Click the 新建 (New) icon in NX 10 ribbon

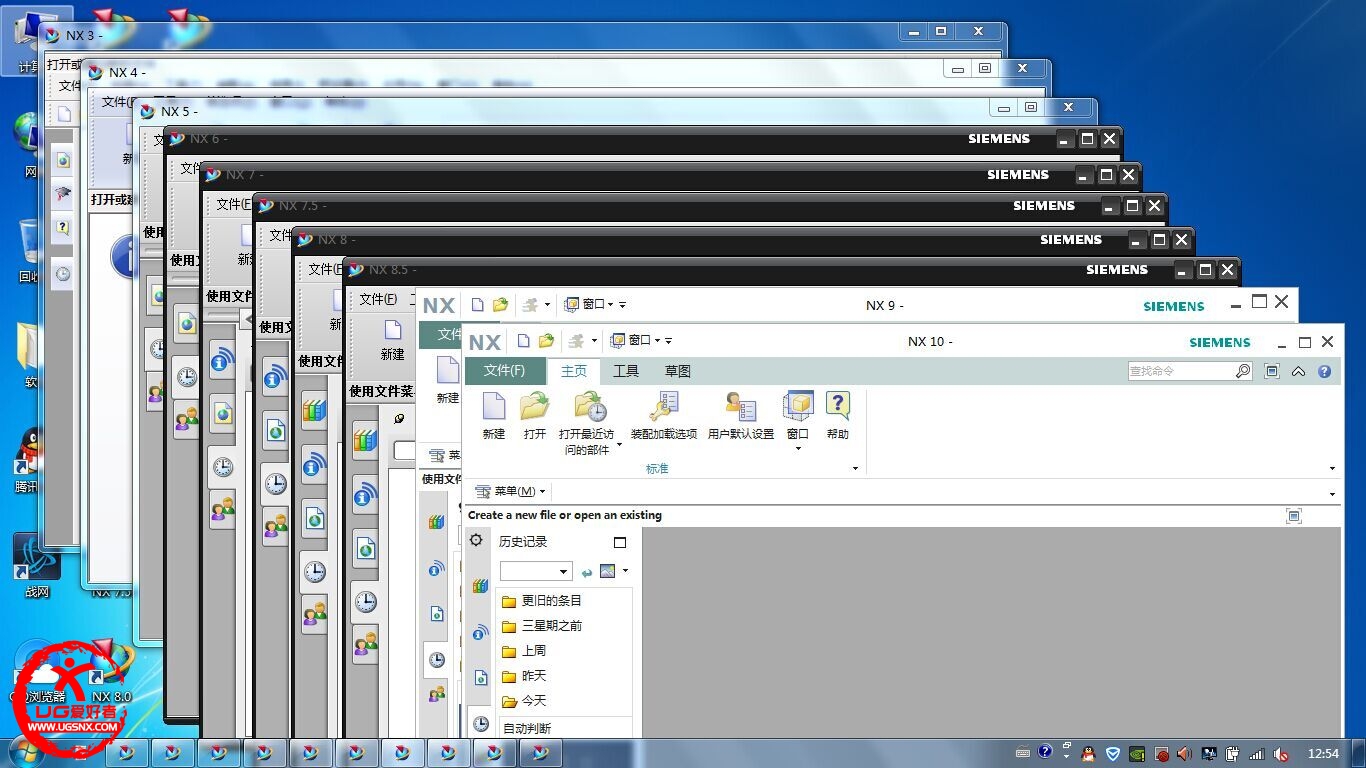pos(494,407)
